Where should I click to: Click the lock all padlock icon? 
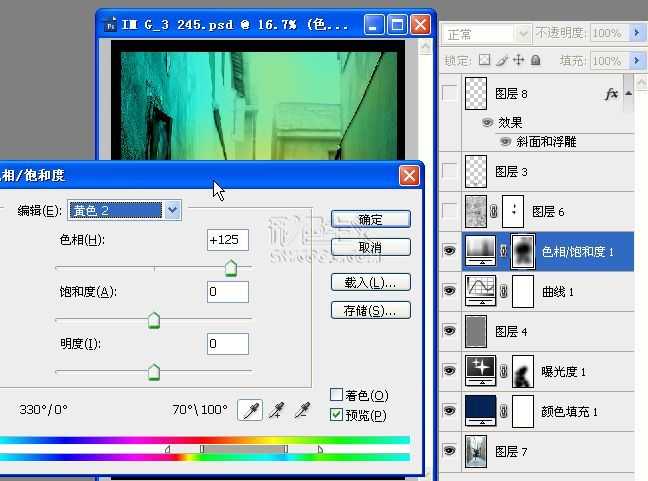click(x=536, y=60)
